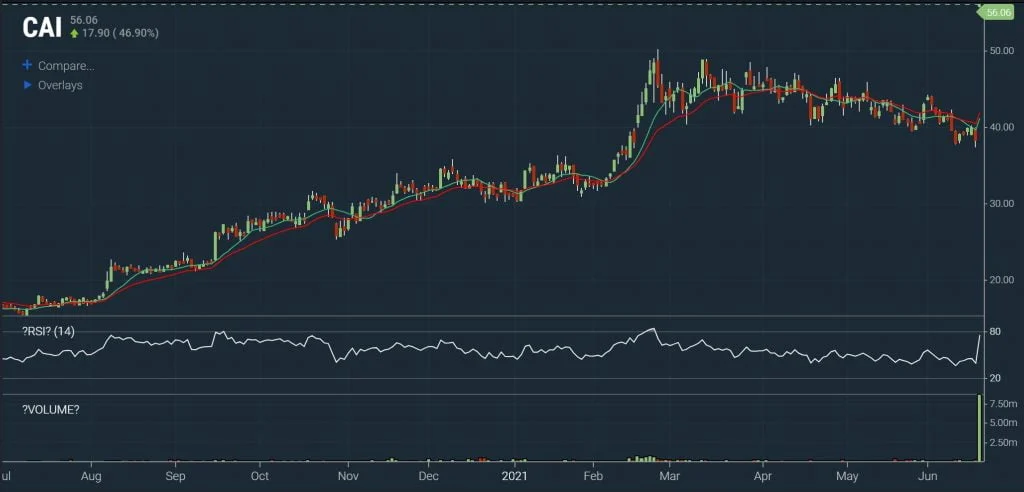This screenshot has height=492, width=1024.
Task: Click the 56.06 last price text
Action: pyautogui.click(x=84, y=20)
